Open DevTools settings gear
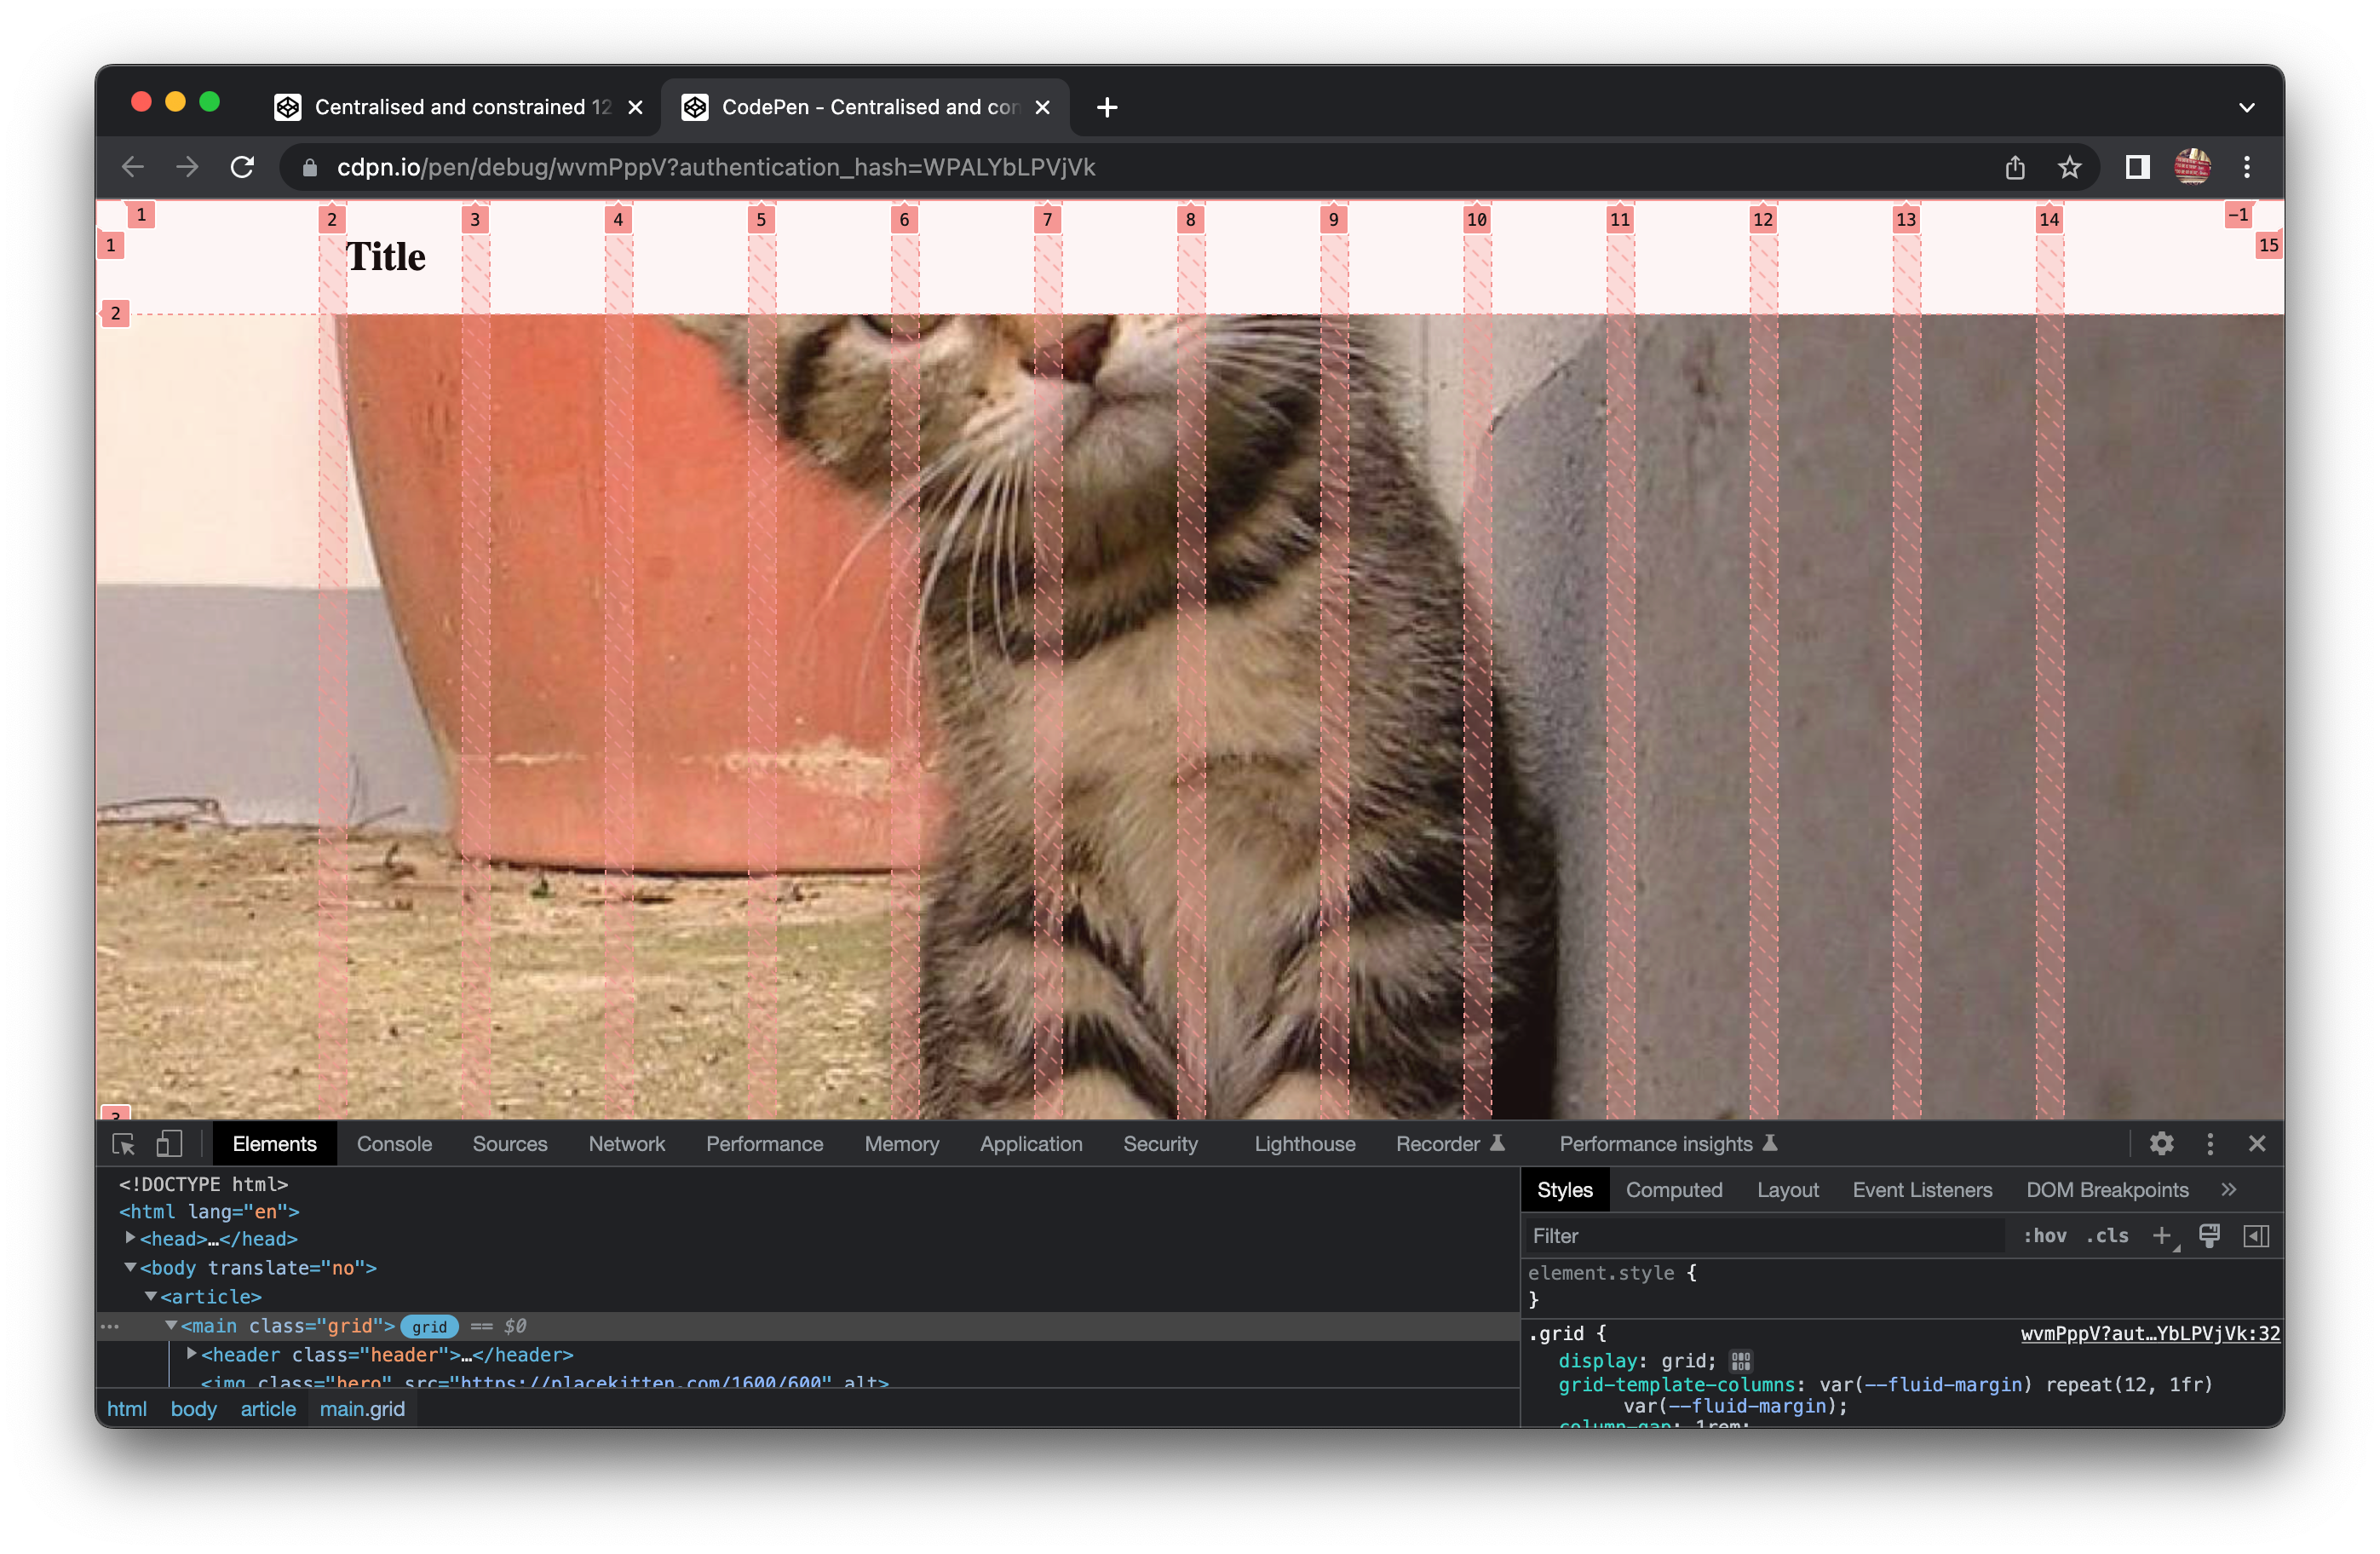This screenshot has height=1554, width=2380. [2161, 1144]
